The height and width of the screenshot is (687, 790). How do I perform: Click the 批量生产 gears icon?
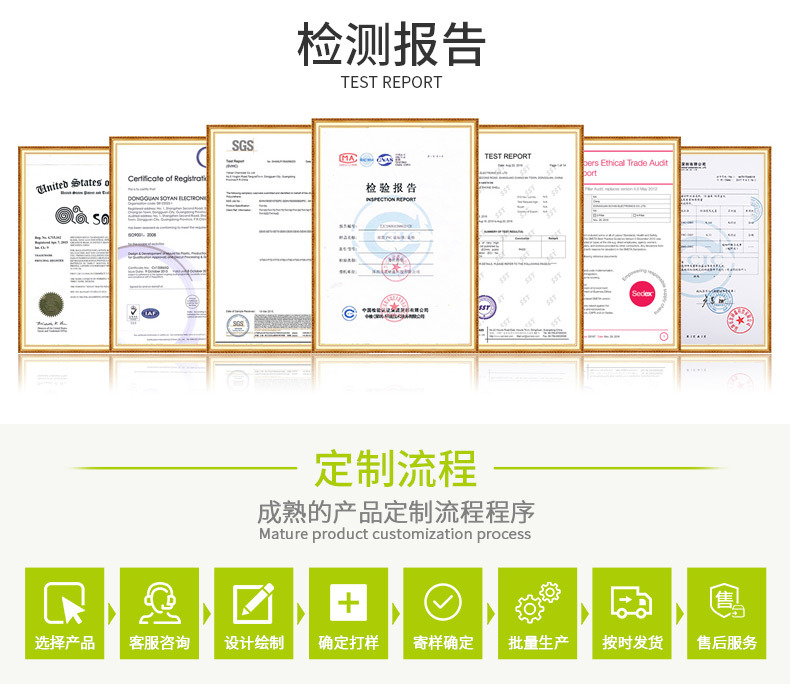click(x=538, y=602)
